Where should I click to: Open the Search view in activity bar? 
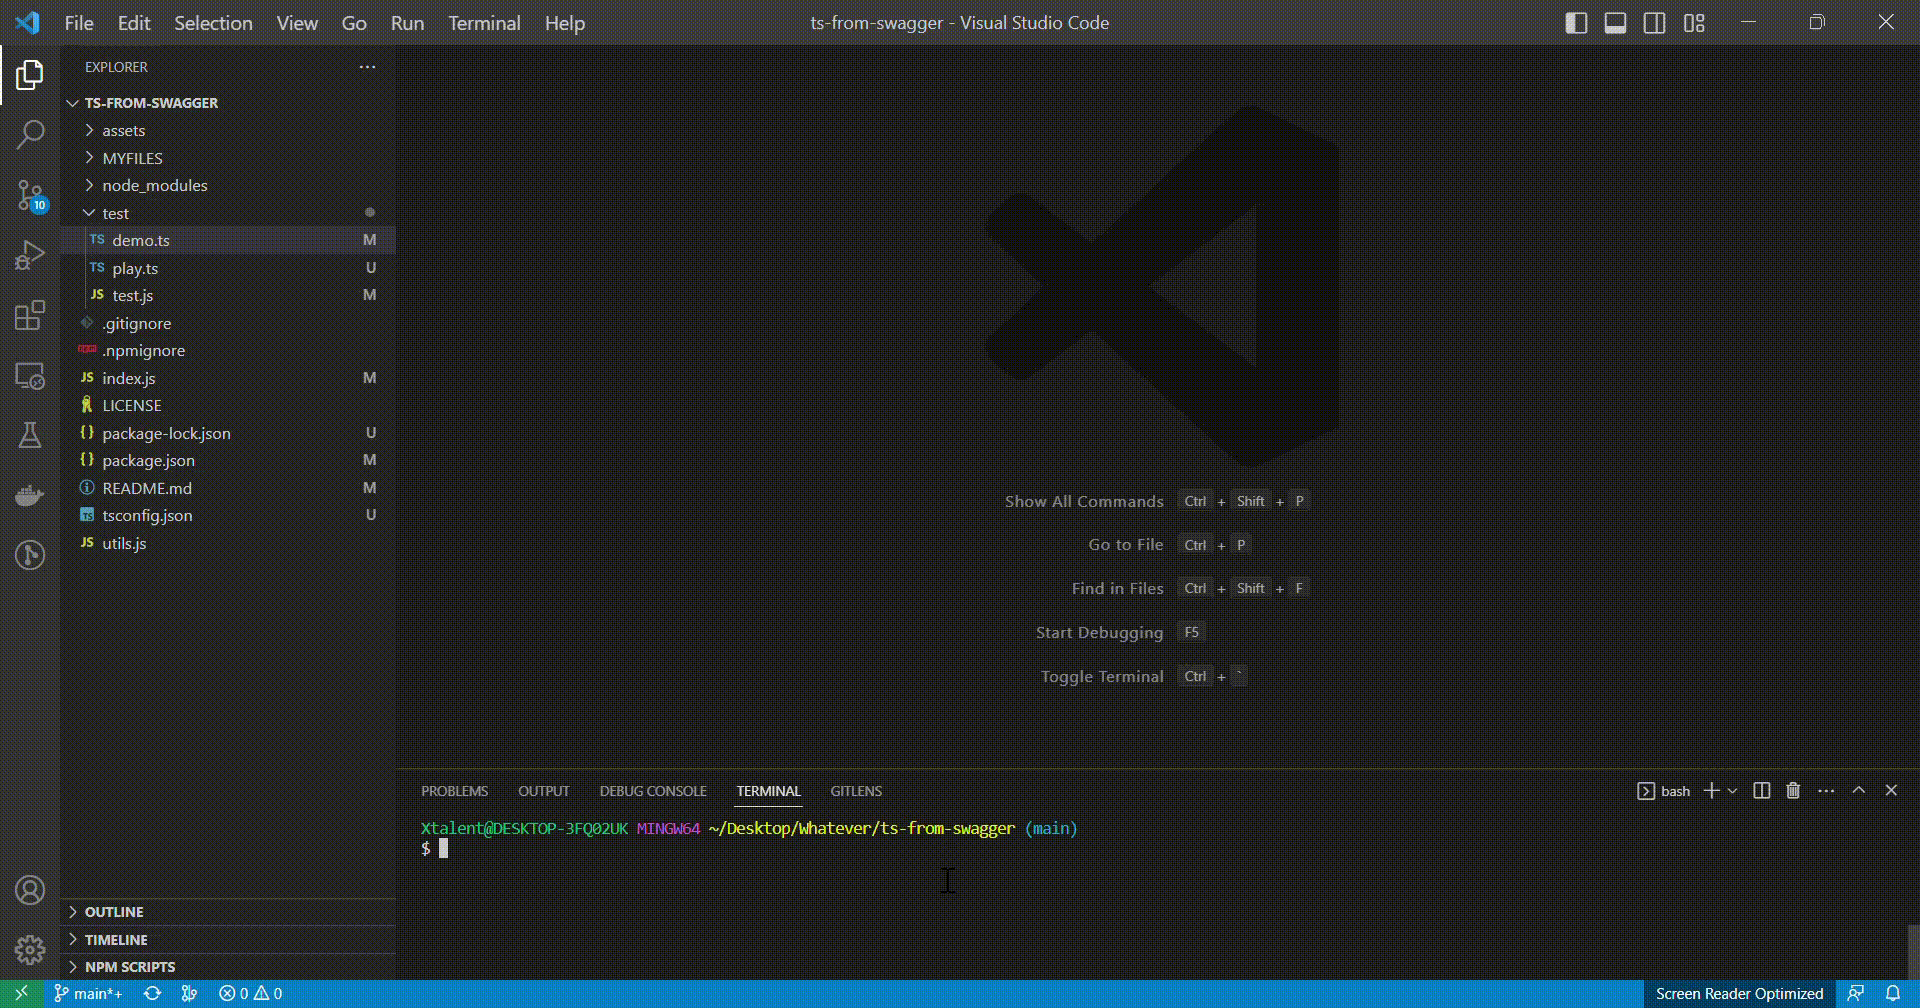tap(30, 134)
